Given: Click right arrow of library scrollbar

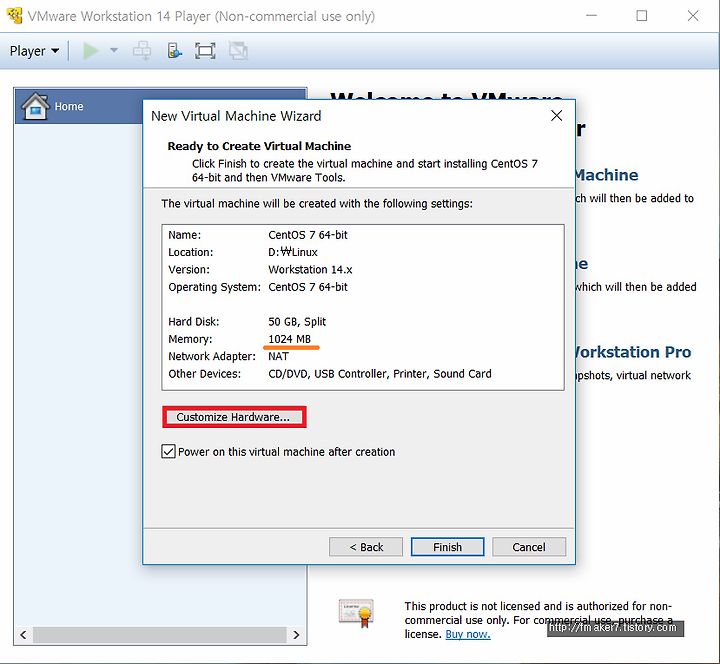Looking at the screenshot, I should 296,635.
